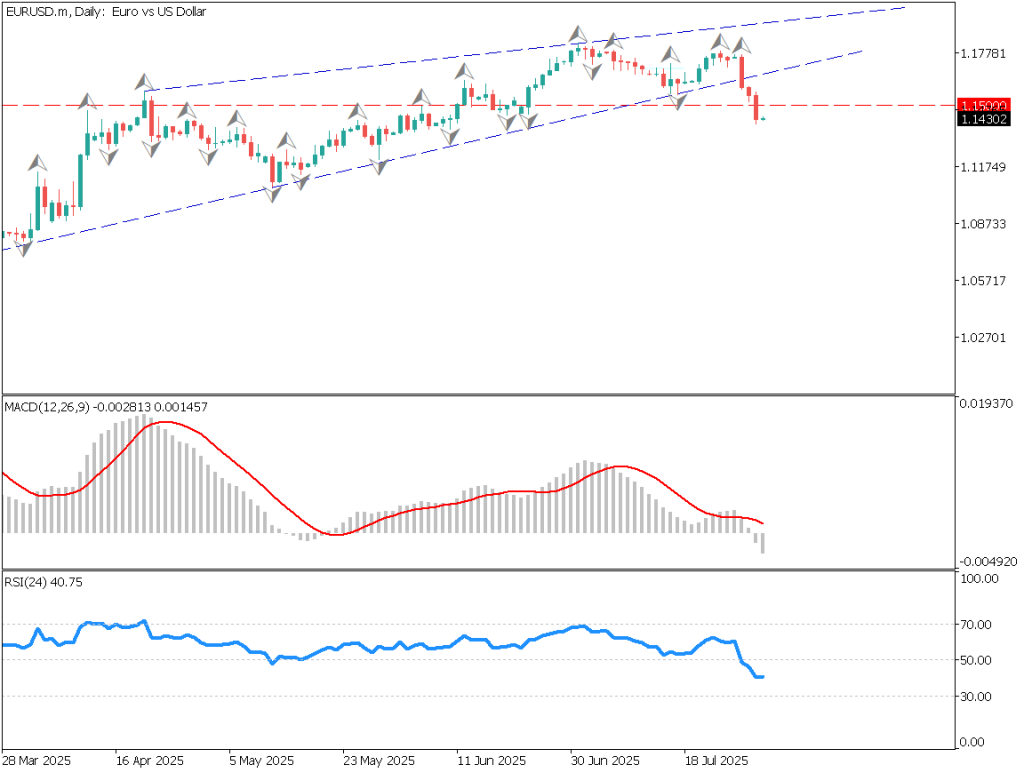
Task: Click the black price label 1.14302
Action: point(983,119)
